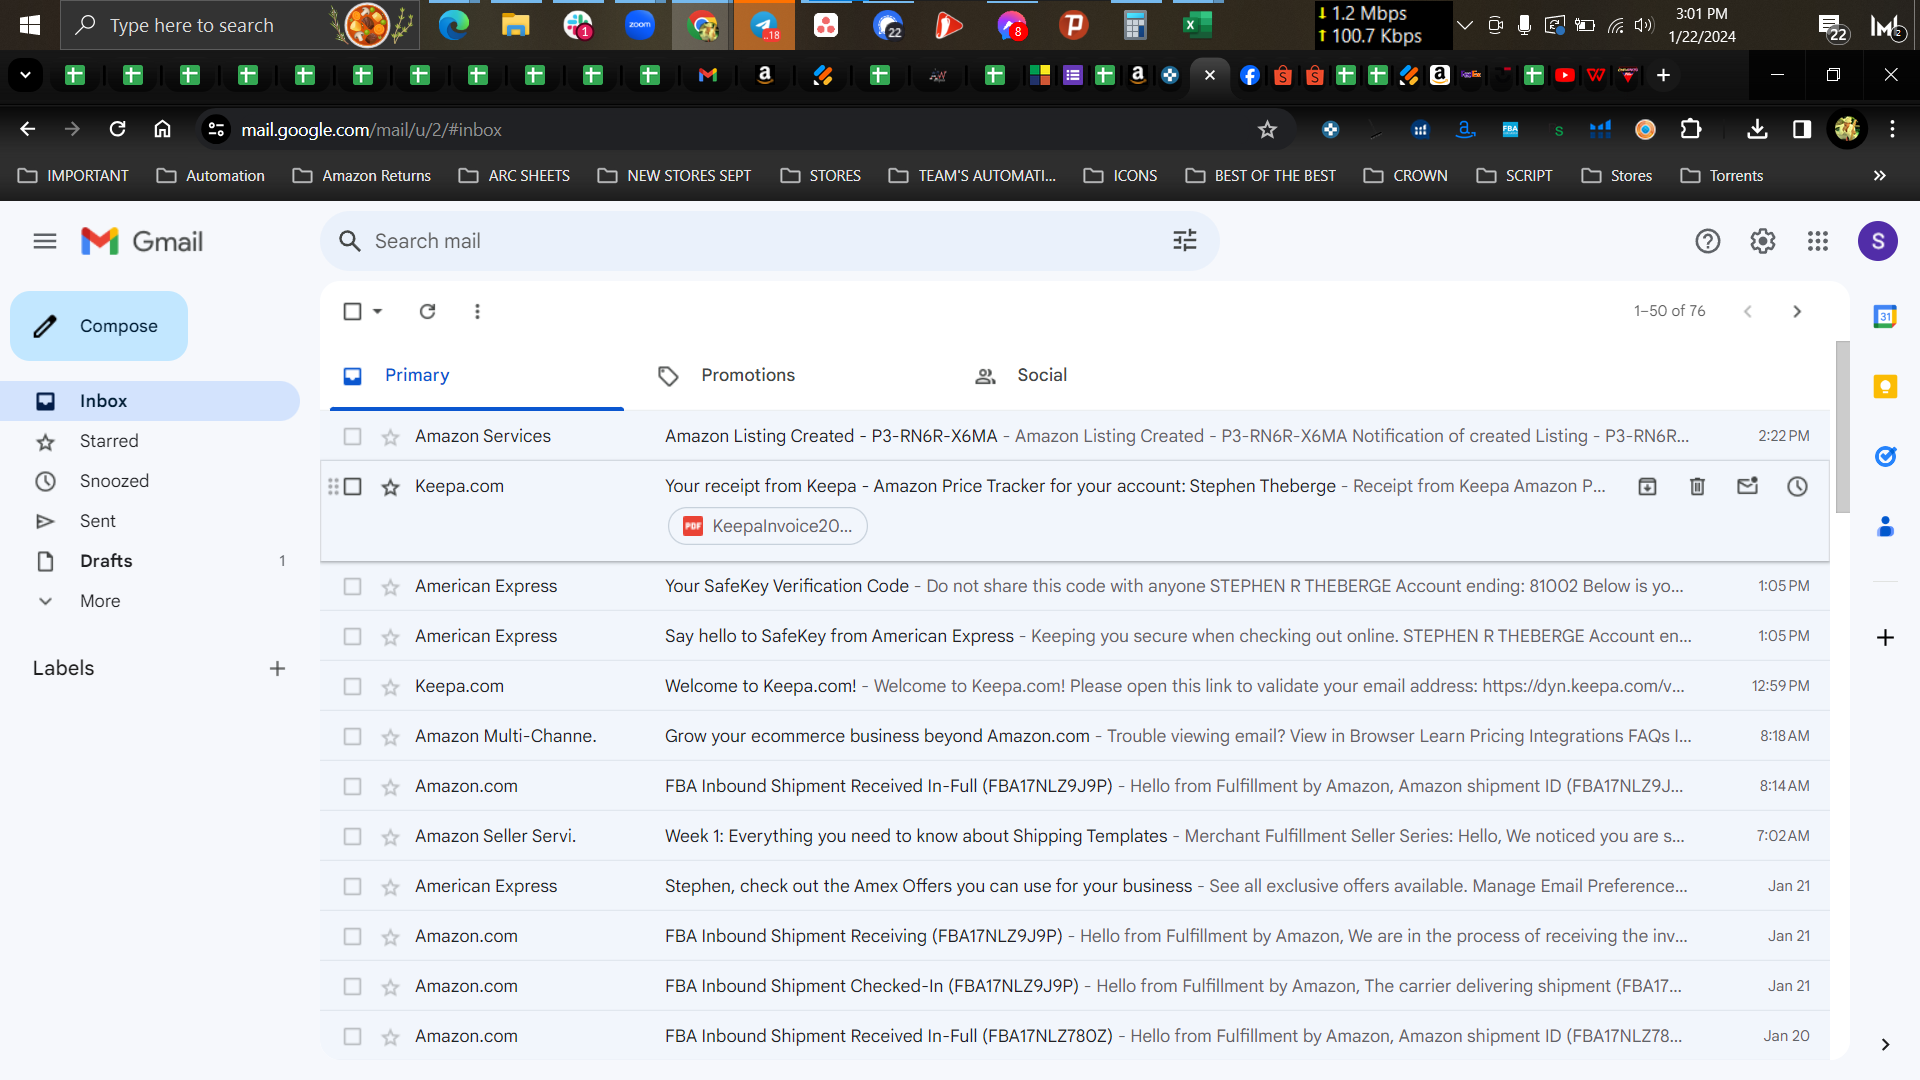
Task: Open the Amazon Returns bookmarks folder
Action: [x=362, y=175]
